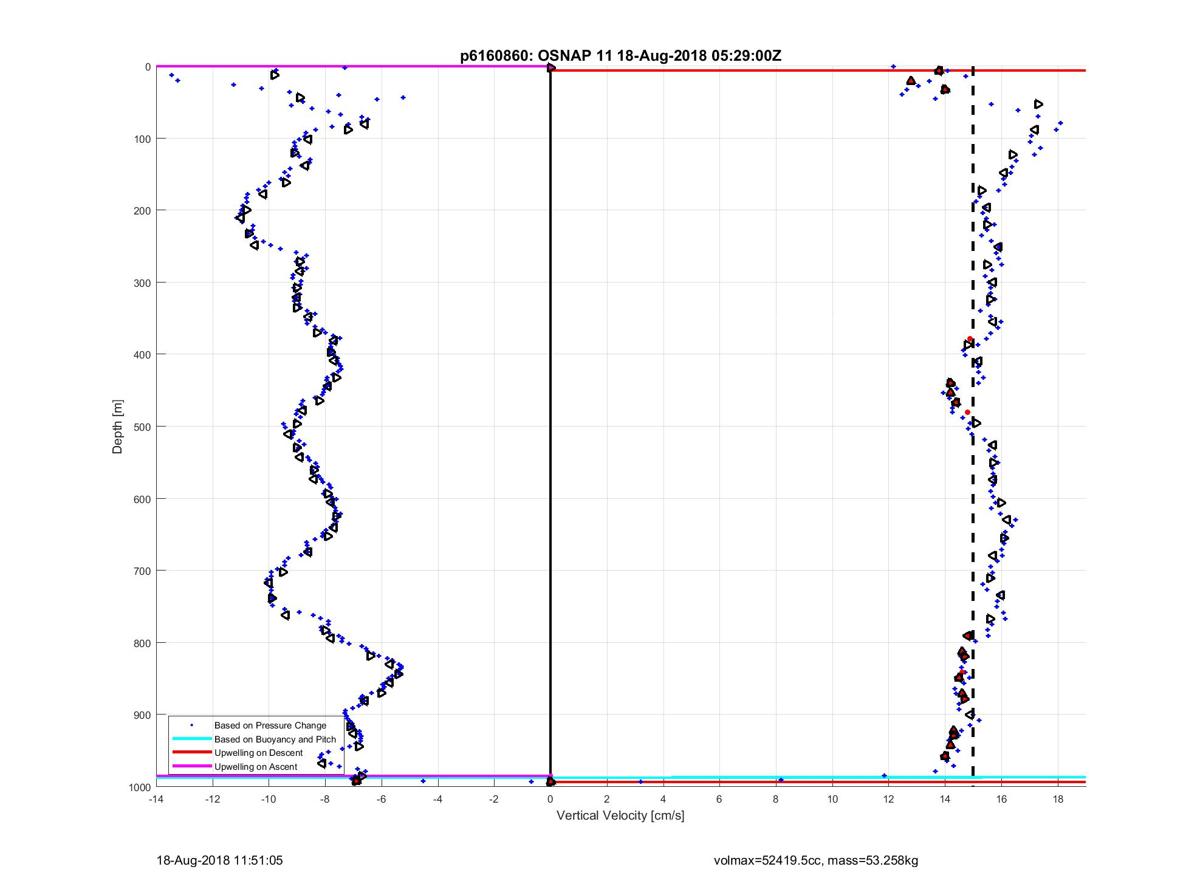Click the '0' tick label on the velocity axis

click(x=551, y=800)
